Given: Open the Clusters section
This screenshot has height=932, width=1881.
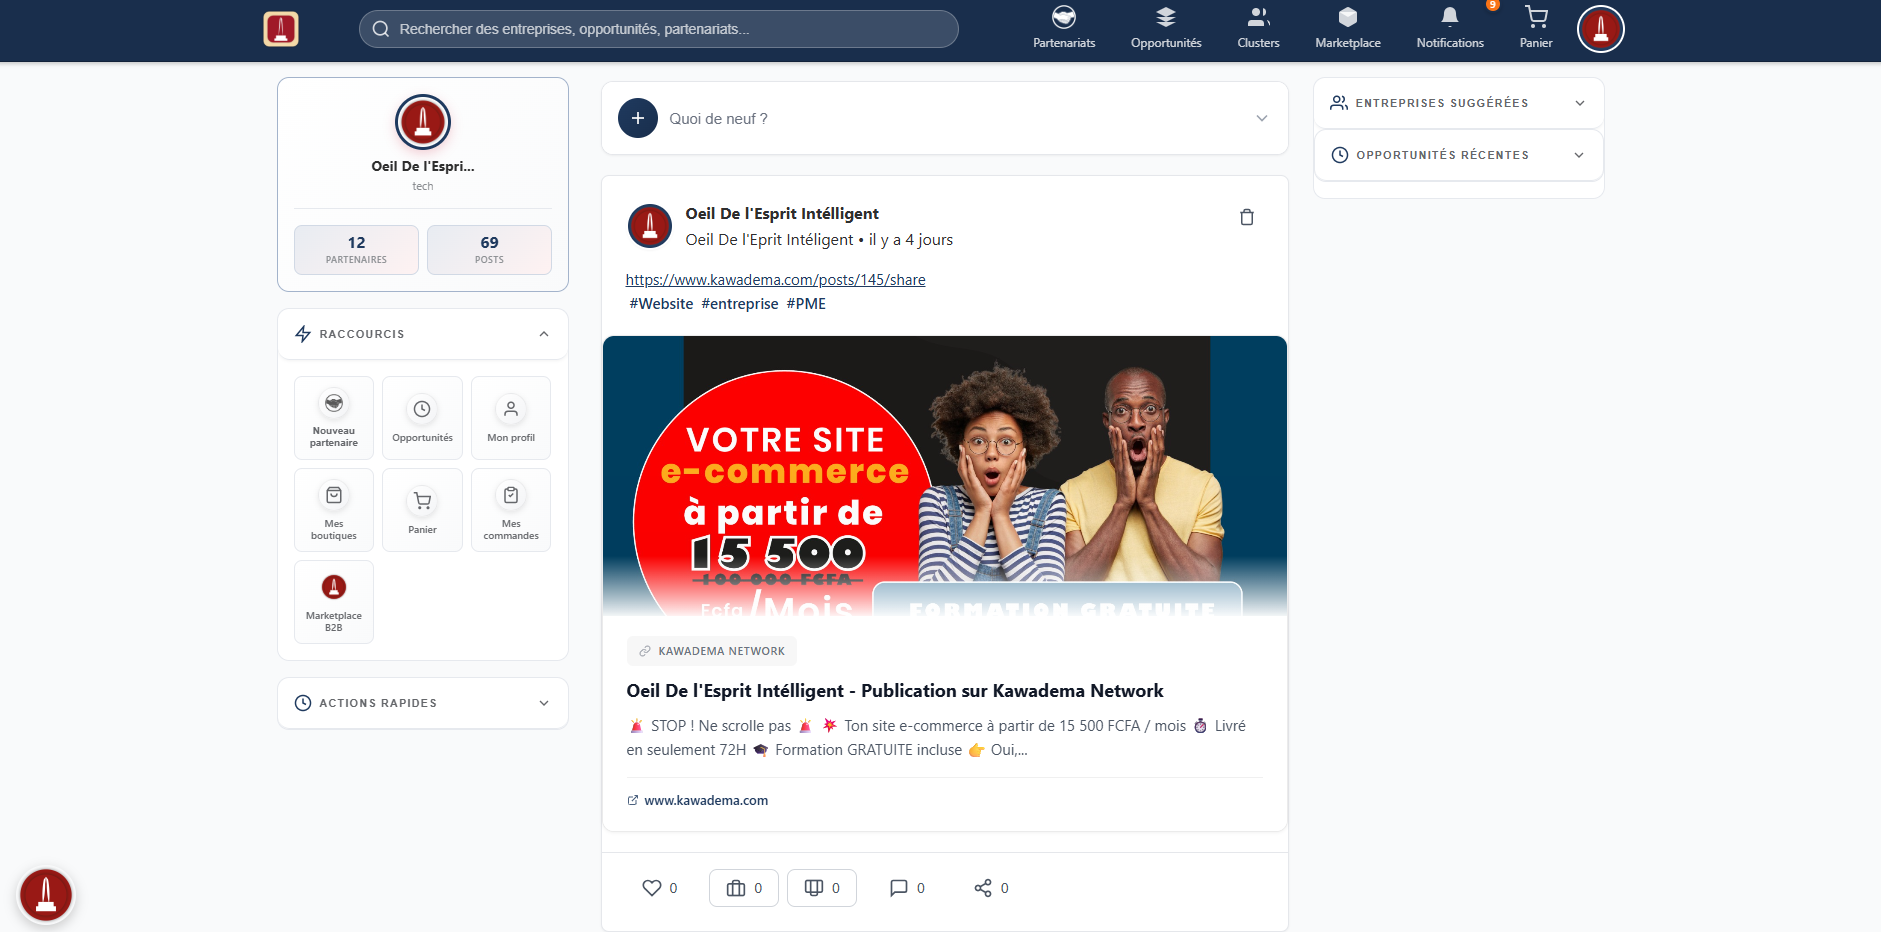Looking at the screenshot, I should click(1257, 27).
